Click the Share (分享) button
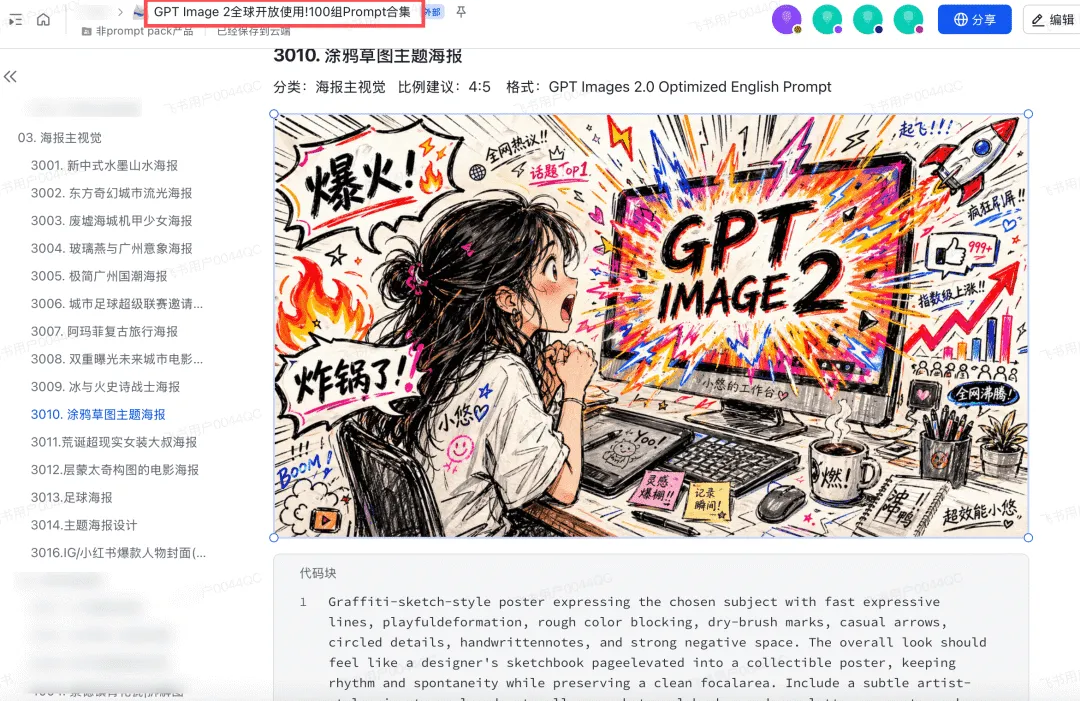Viewport: 1080px width, 701px height. point(974,19)
